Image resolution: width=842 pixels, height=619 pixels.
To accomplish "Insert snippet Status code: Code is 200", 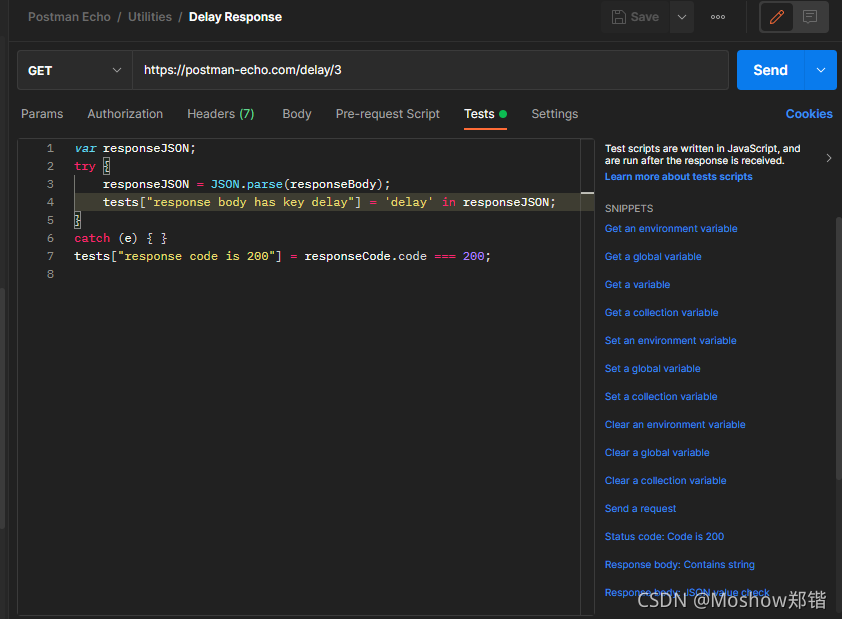I will point(664,536).
